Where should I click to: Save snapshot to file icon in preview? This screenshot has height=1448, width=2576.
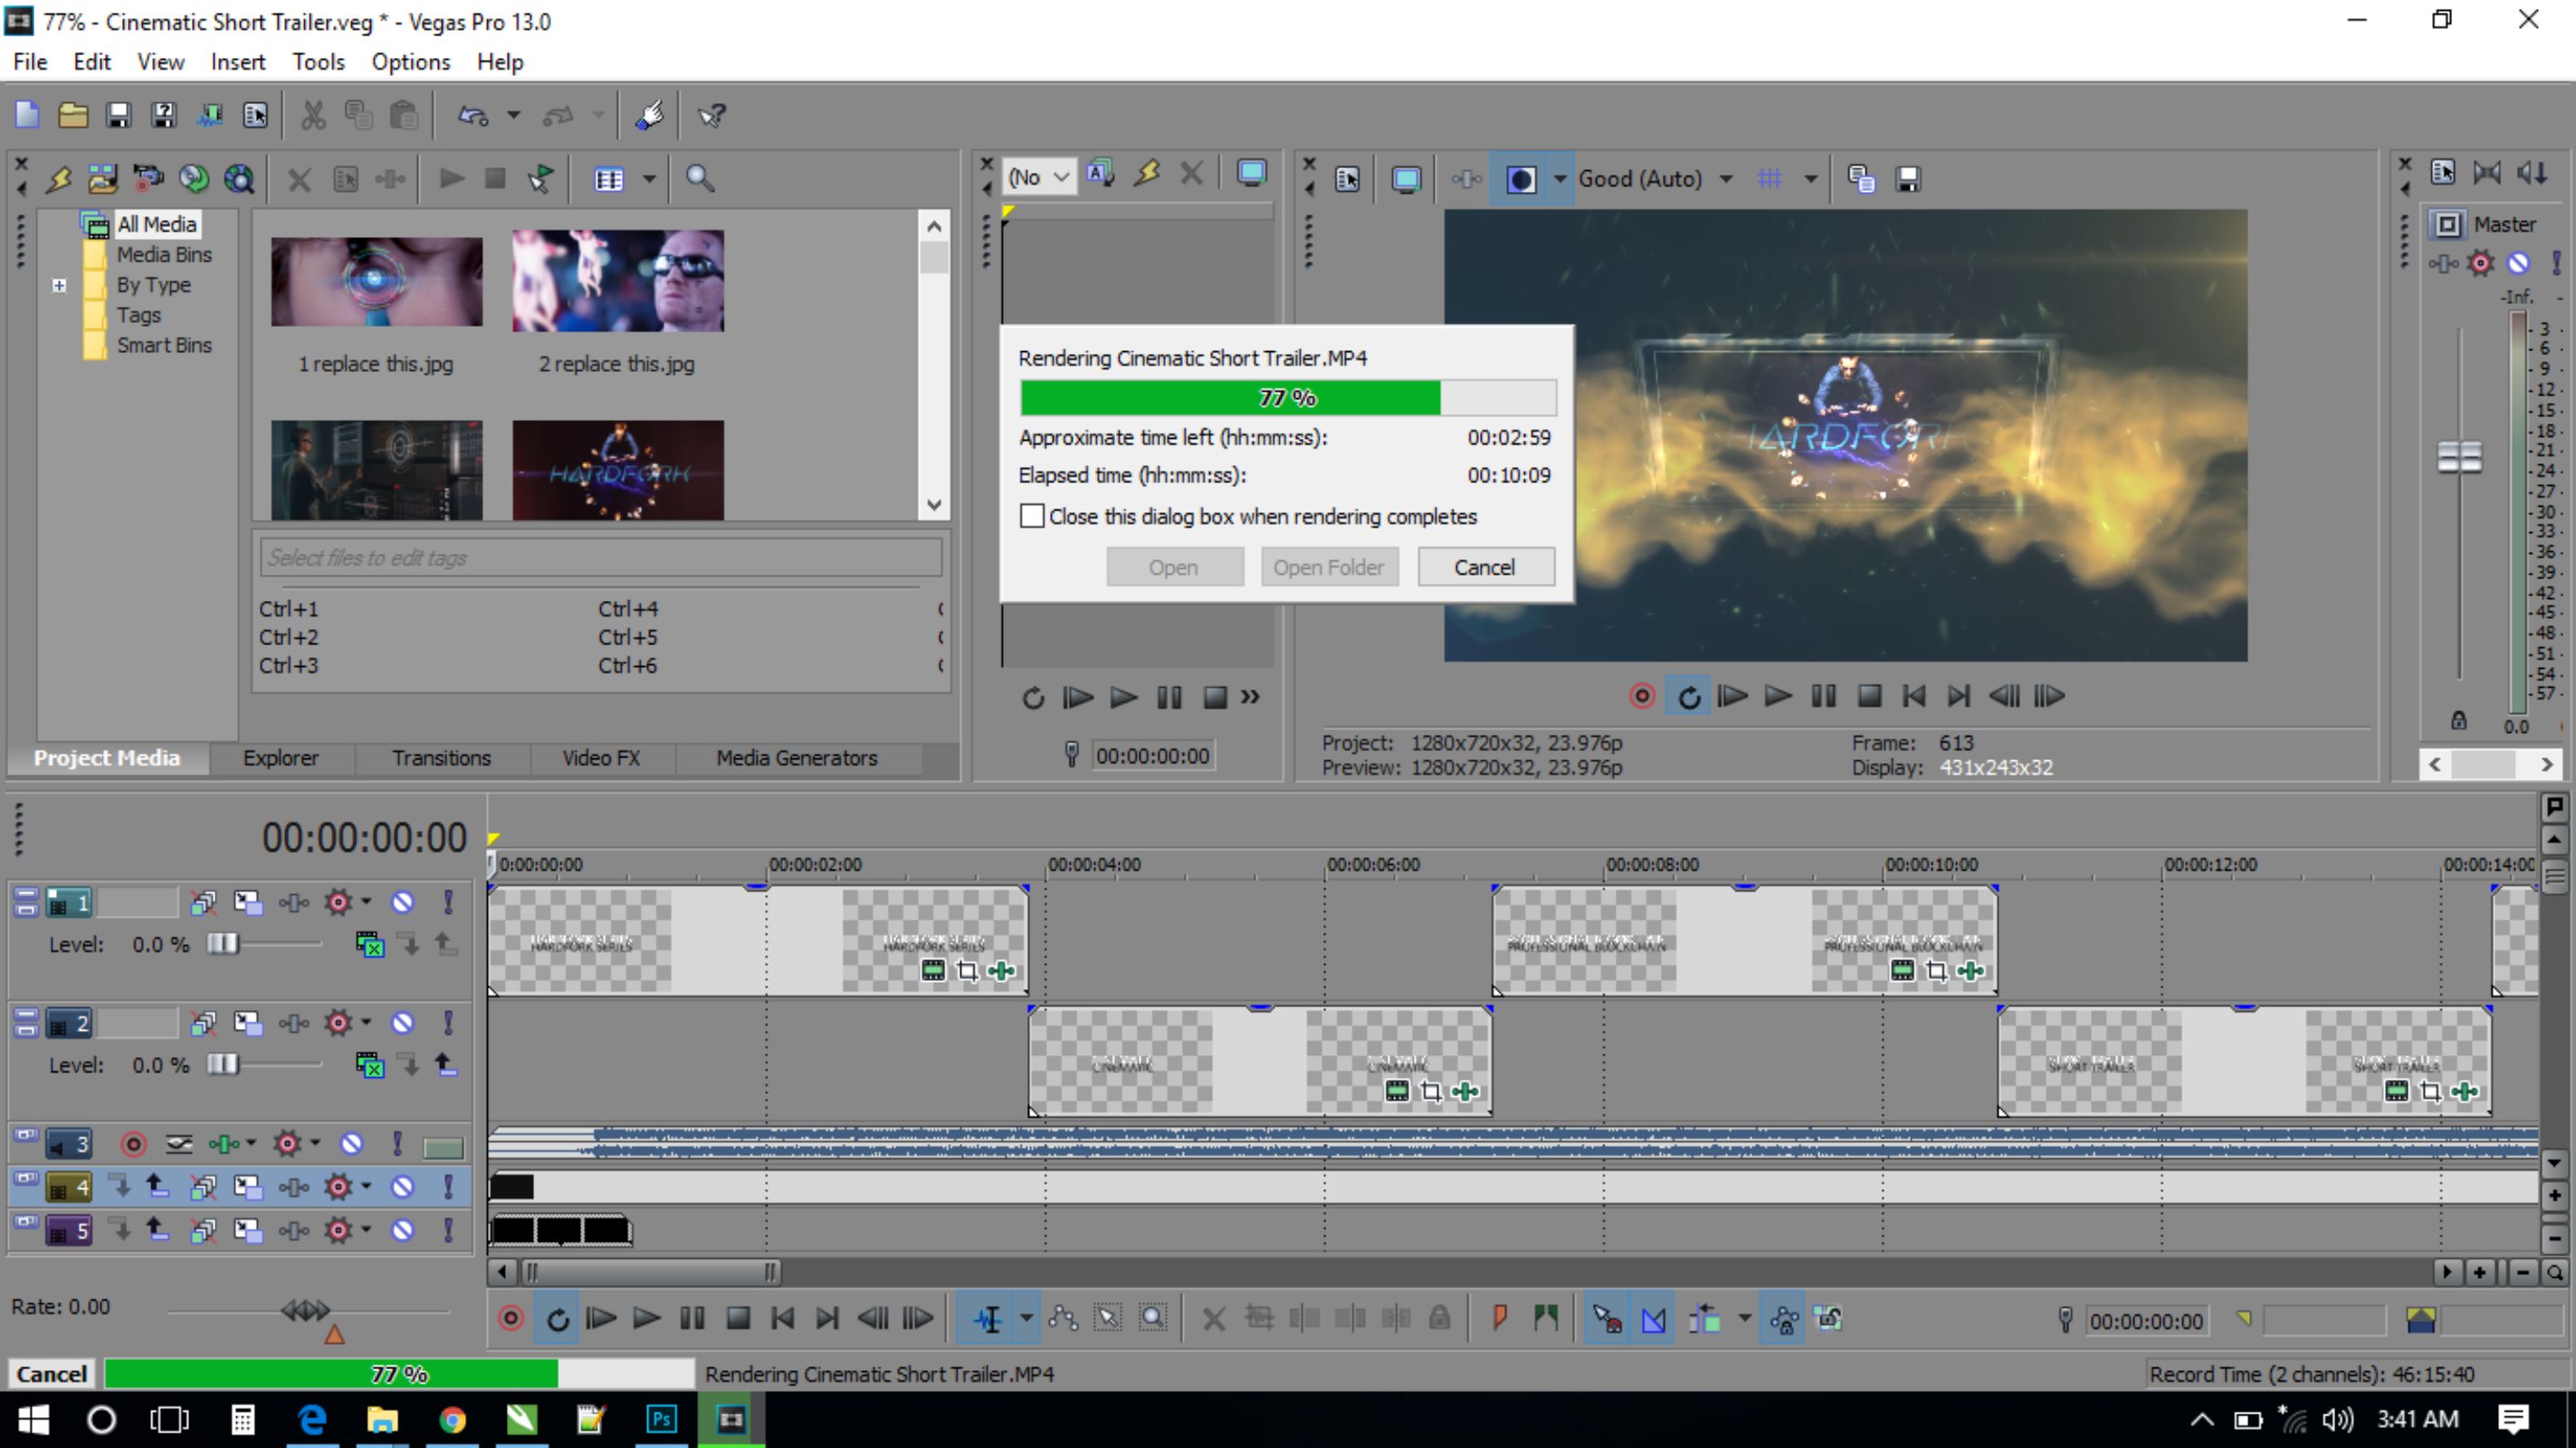1907,179
